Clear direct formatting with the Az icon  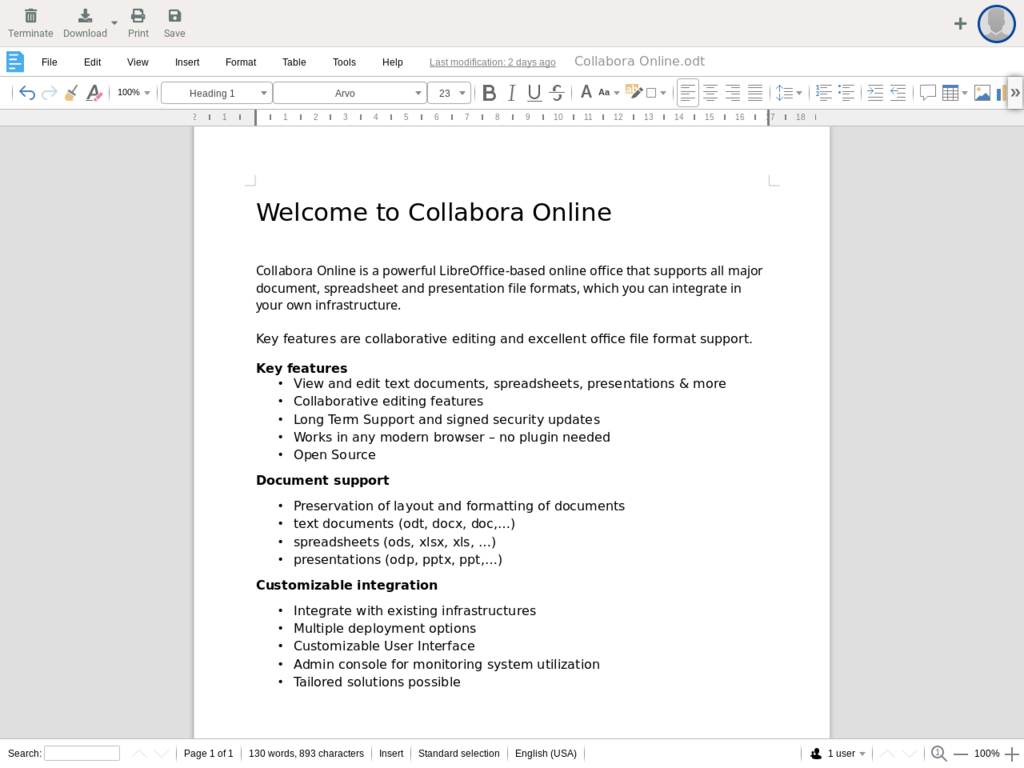point(94,92)
